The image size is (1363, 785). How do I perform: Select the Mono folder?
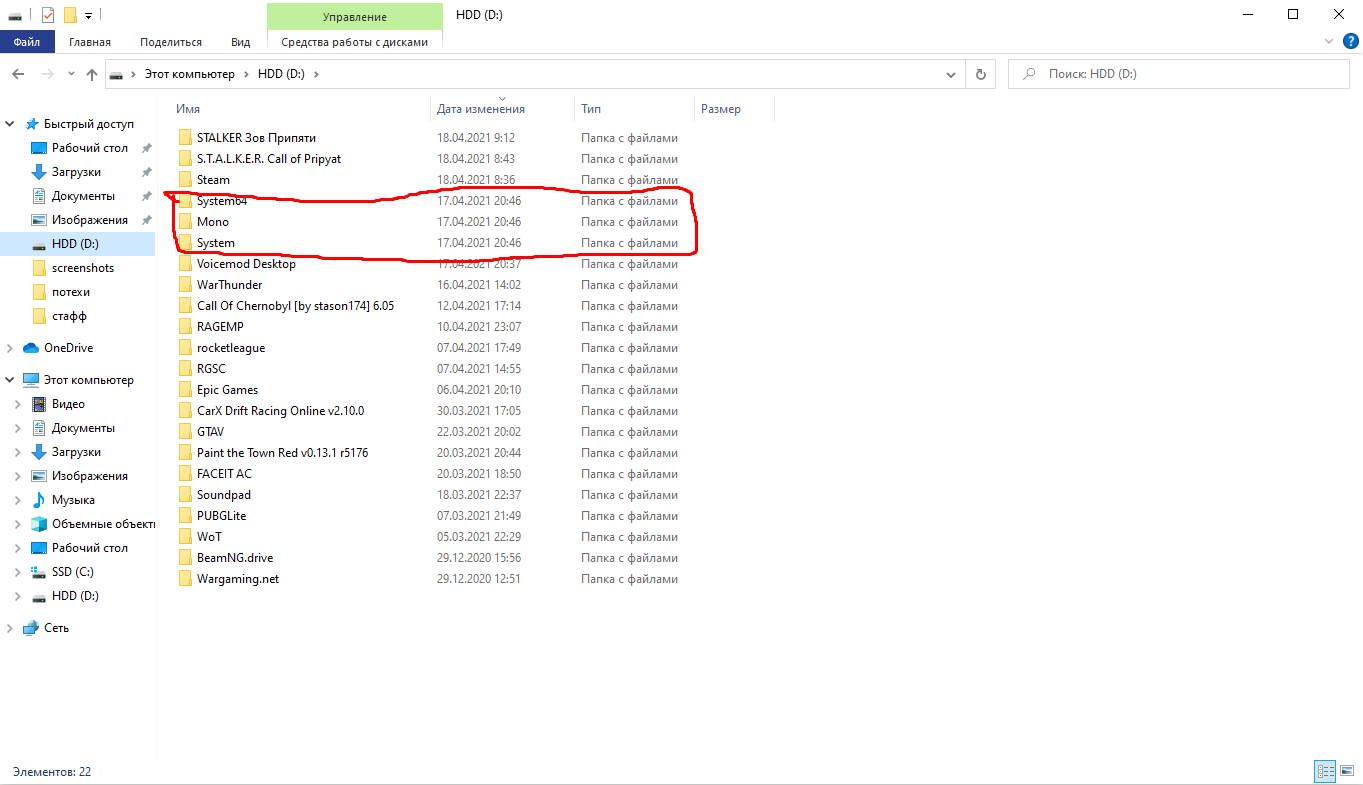click(x=213, y=222)
